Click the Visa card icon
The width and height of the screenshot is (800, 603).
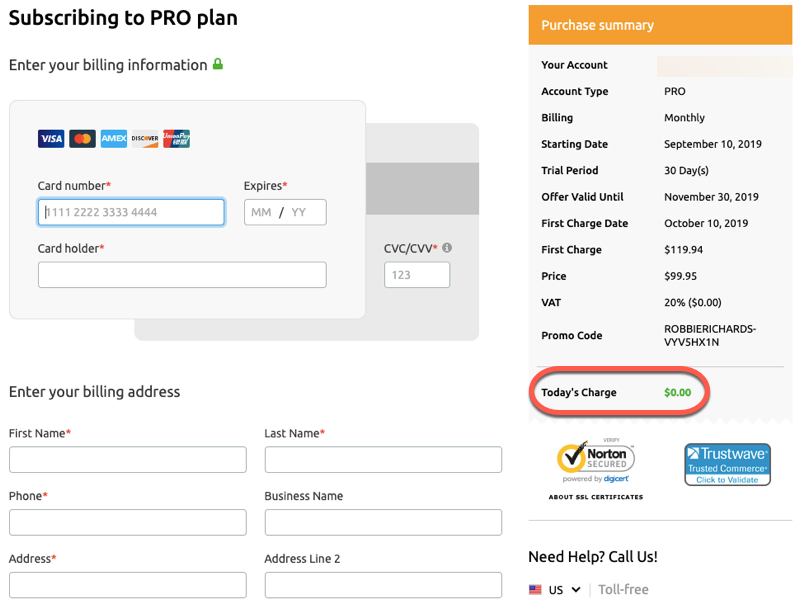51,139
